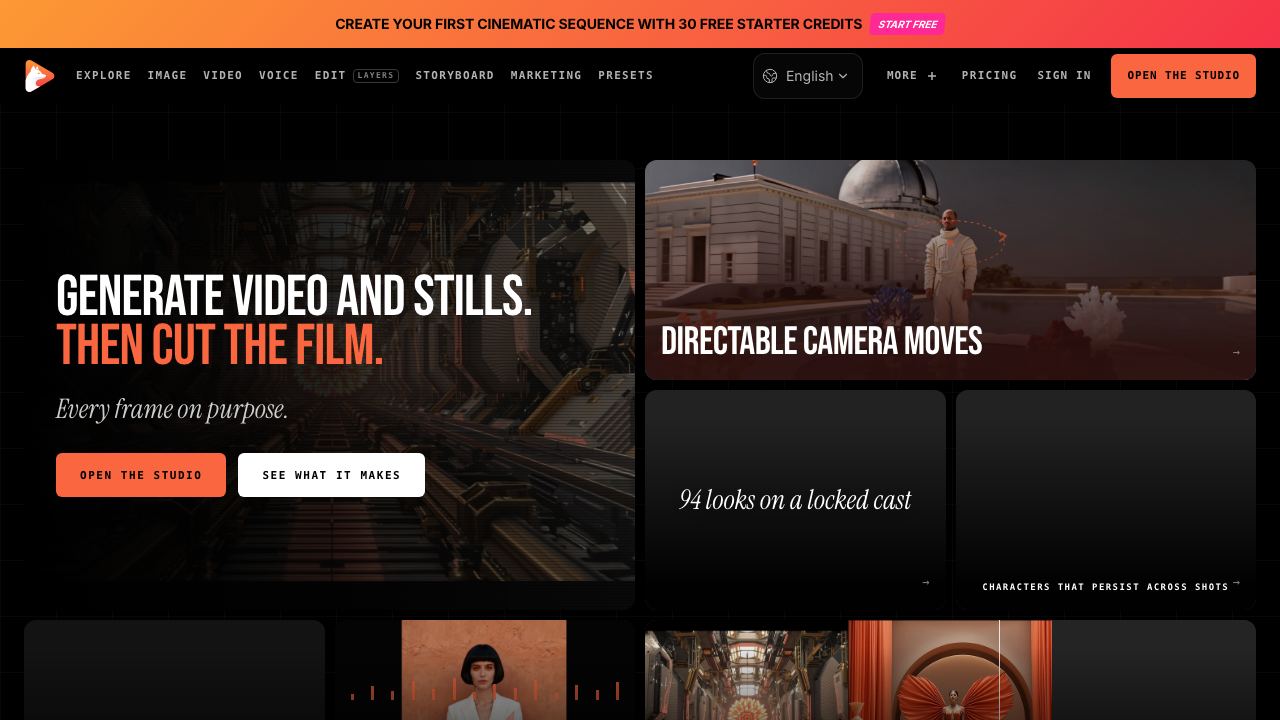Viewport: 1280px width, 720px height.
Task: Click the SEE WHAT IT MAKES button
Action: click(331, 475)
